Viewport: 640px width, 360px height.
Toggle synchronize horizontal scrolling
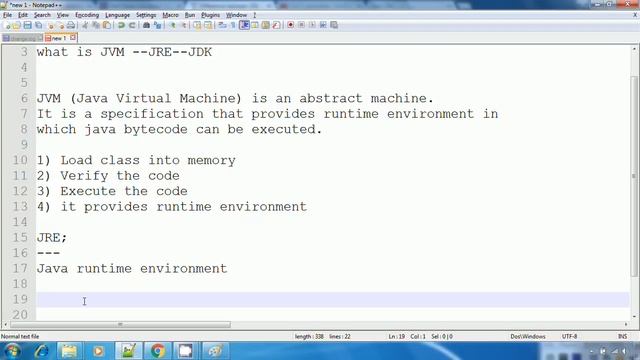point(208,25)
